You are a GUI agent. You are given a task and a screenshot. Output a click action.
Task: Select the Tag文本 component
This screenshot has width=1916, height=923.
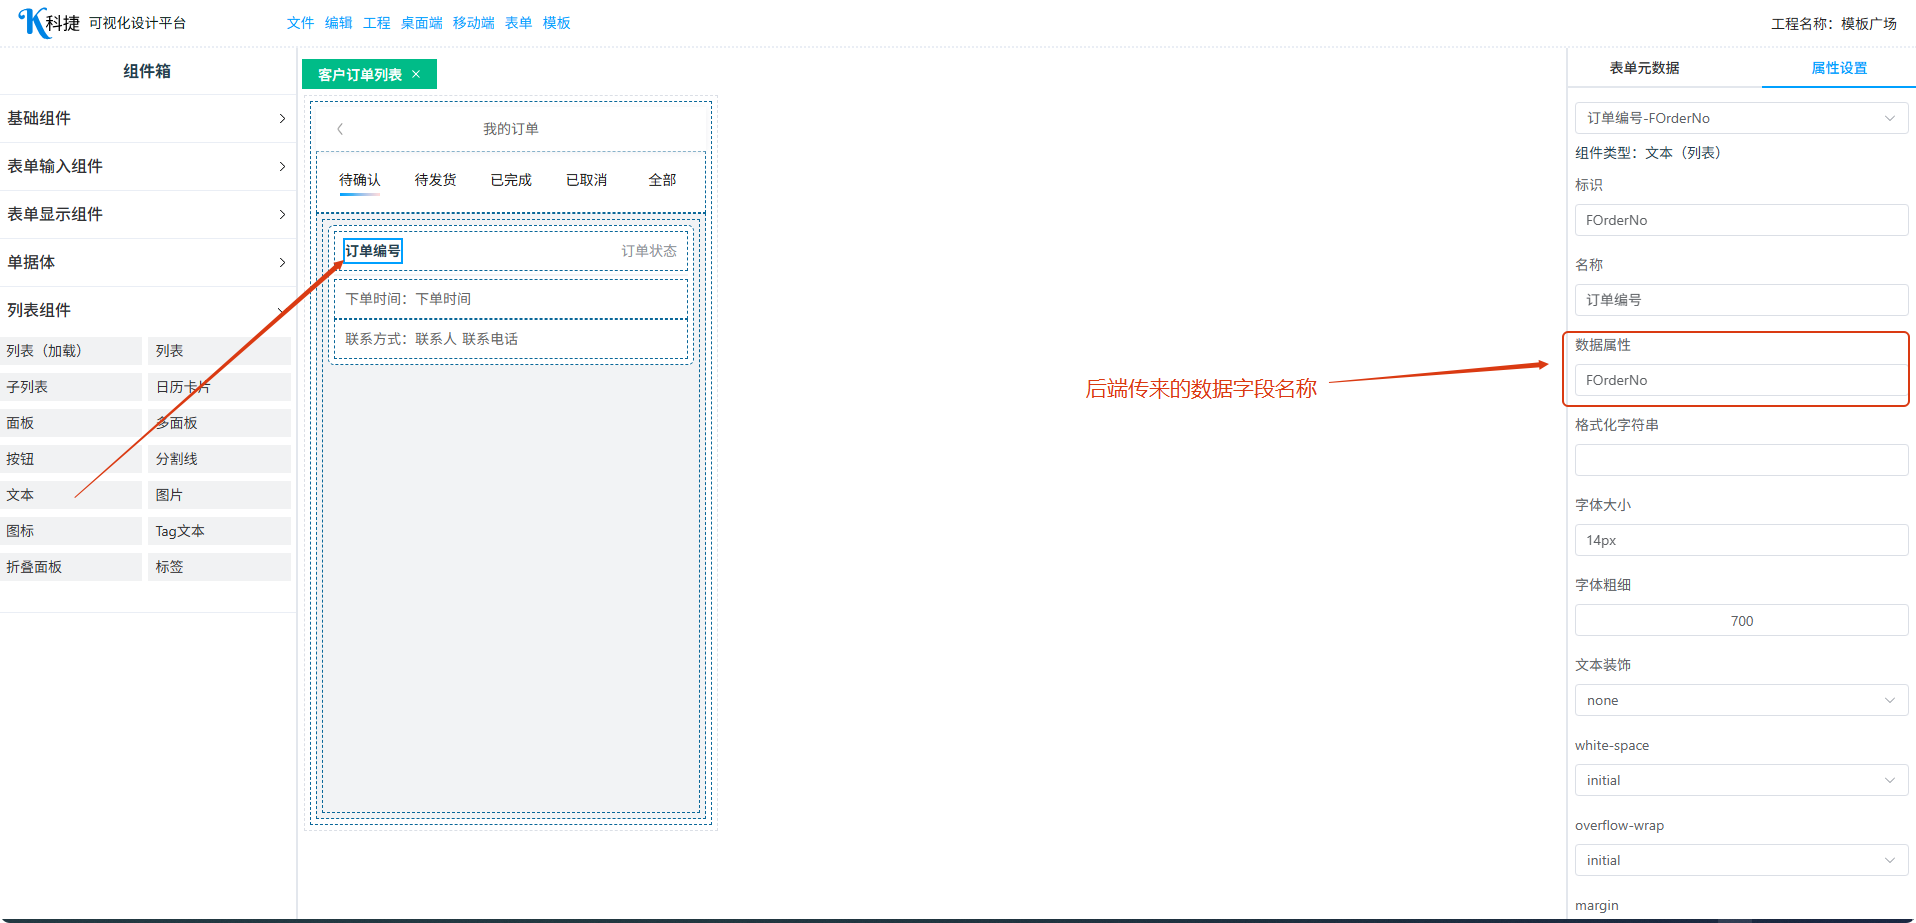tap(218, 531)
